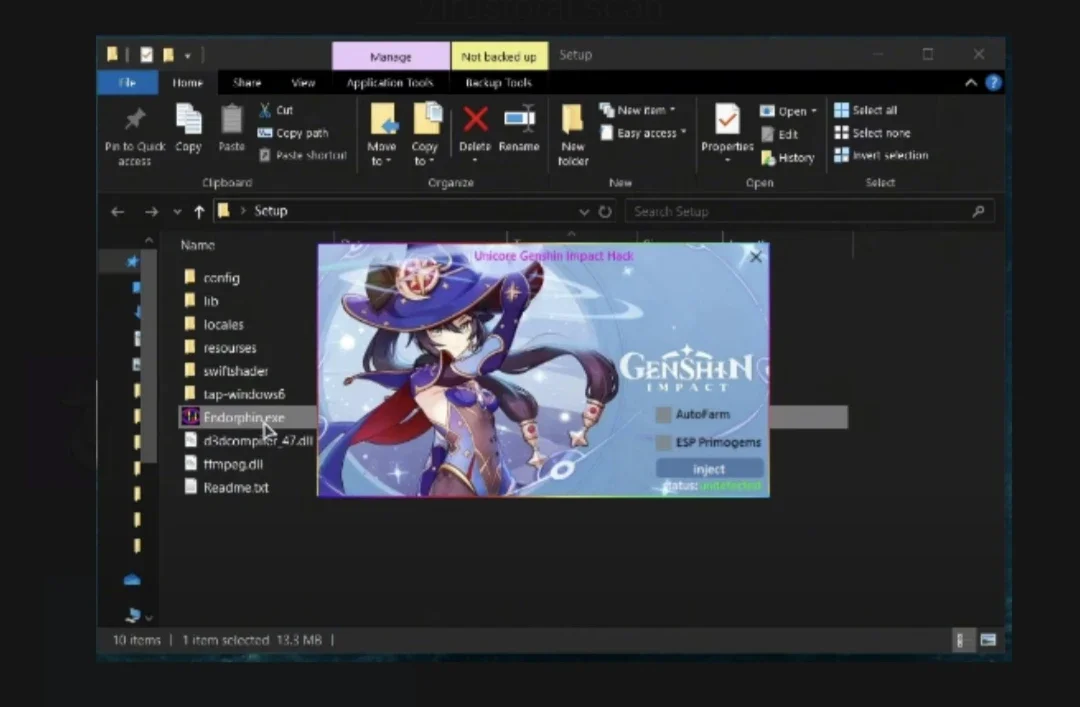This screenshot has width=1080, height=707.
Task: Click the Paste clipboard icon
Action: 231,119
